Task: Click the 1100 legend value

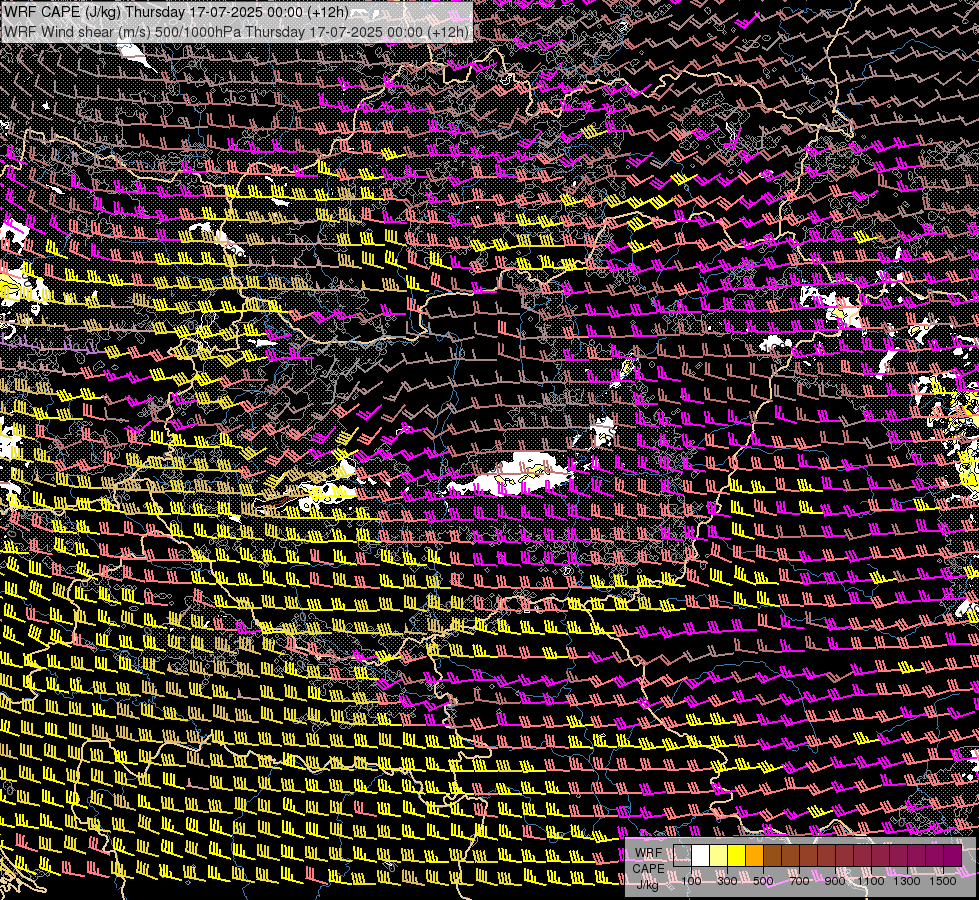Action: [x=871, y=881]
